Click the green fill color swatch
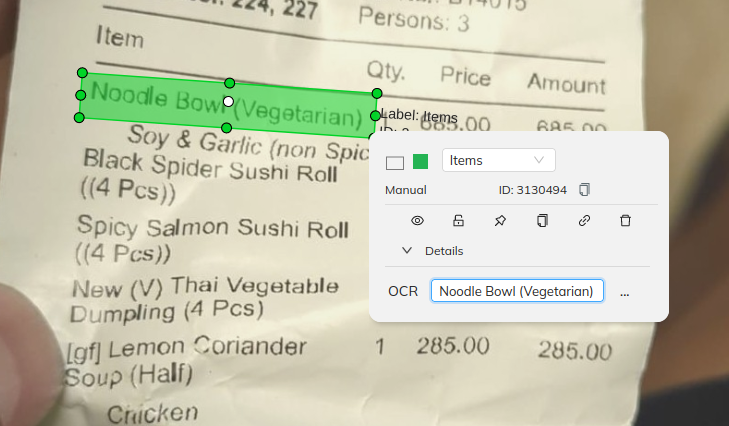 pyautogui.click(x=420, y=162)
